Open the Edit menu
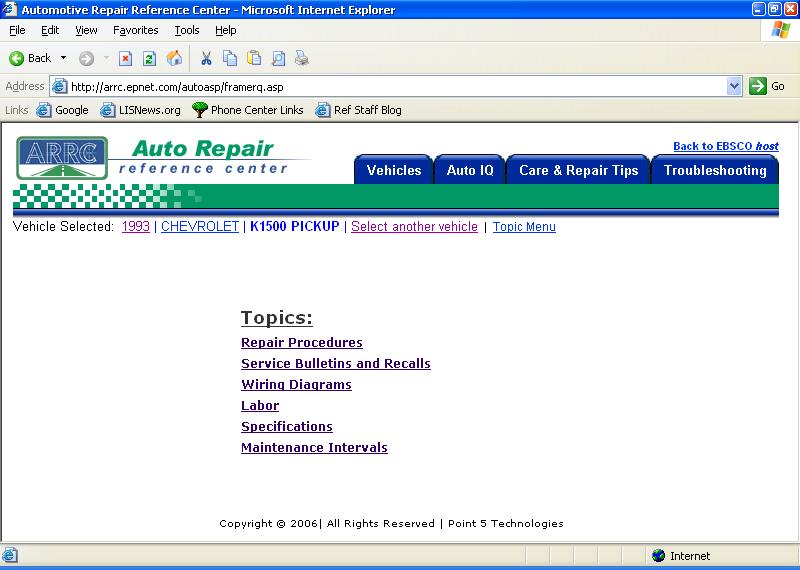This screenshot has width=800, height=570. [x=50, y=30]
